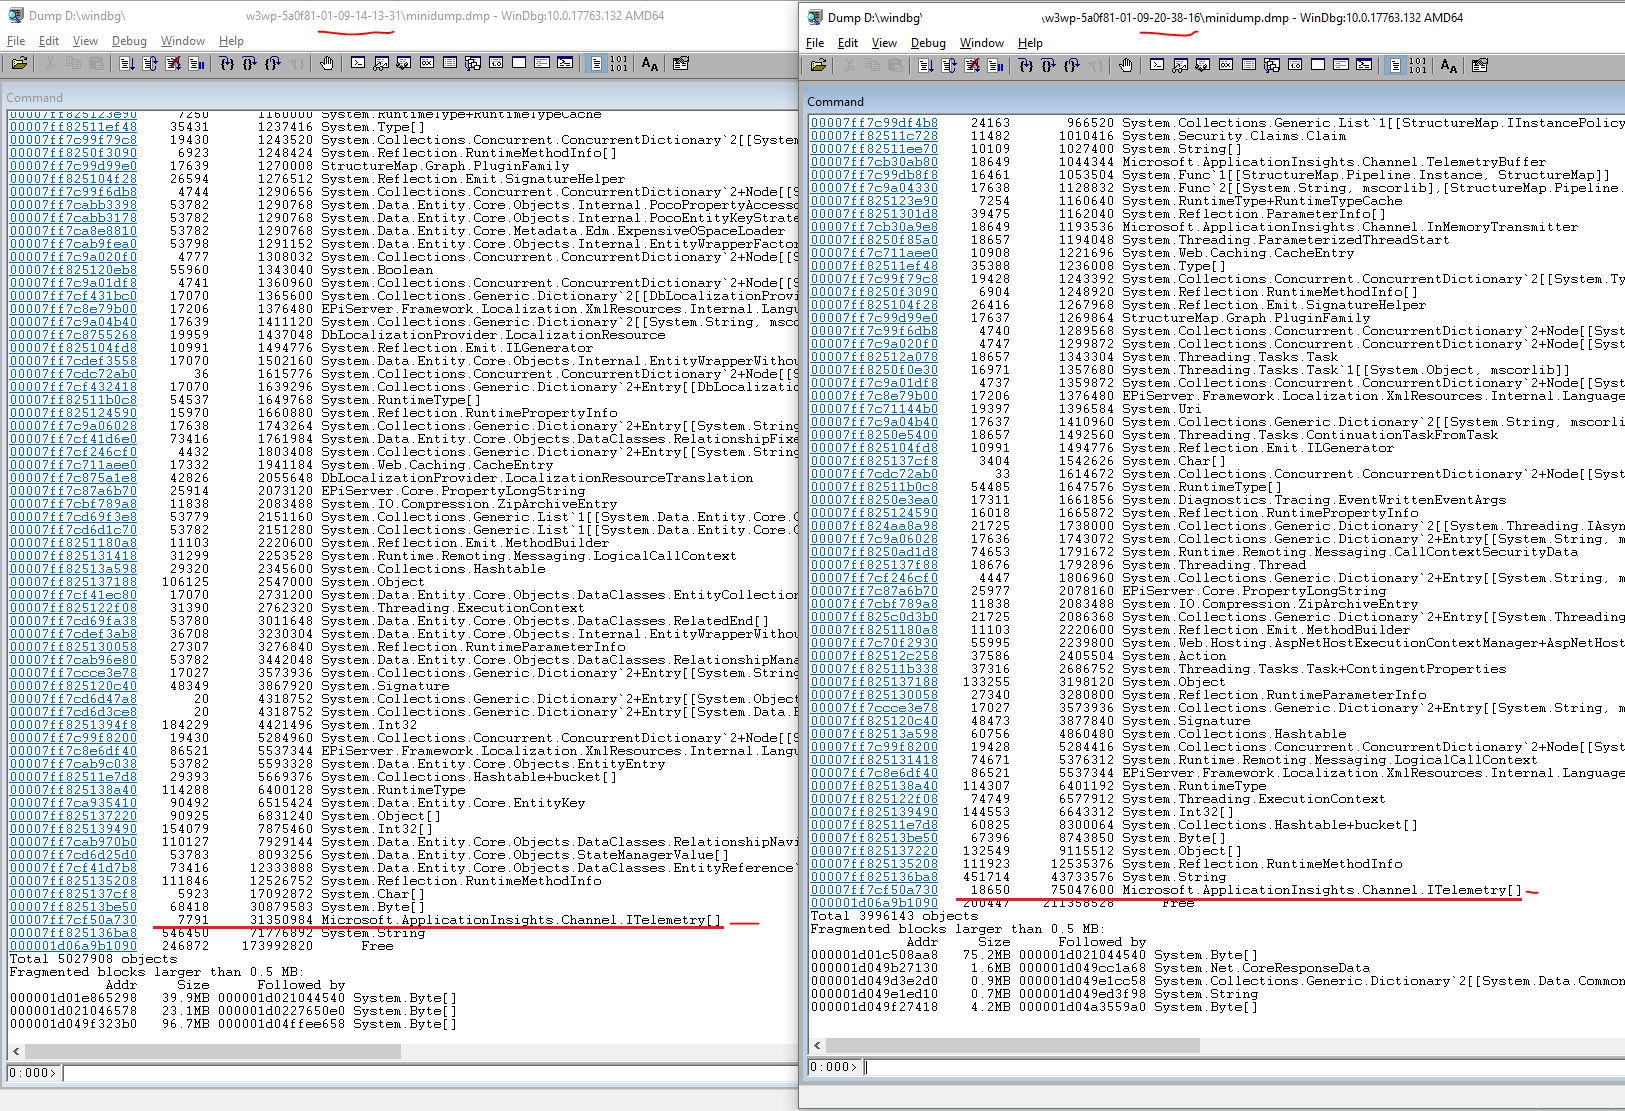This screenshot has width=1625, height=1111.
Task: Open Processes and Threads icon in right toolbar
Action: pos(1341,65)
